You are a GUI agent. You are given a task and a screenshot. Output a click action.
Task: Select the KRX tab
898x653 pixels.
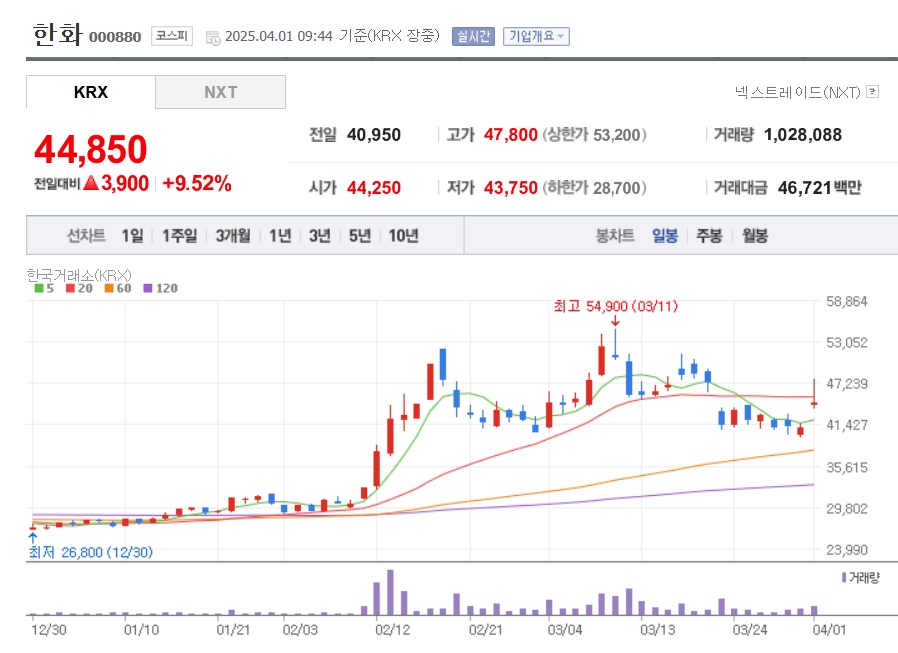pyautogui.click(x=90, y=92)
